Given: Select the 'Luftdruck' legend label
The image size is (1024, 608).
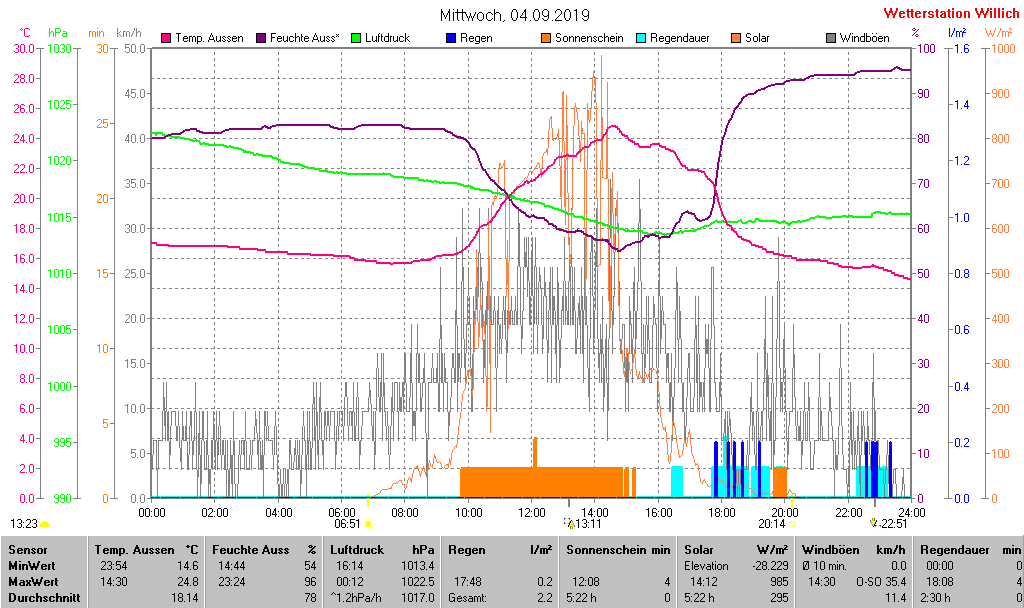Looking at the screenshot, I should pyautogui.click(x=387, y=39).
